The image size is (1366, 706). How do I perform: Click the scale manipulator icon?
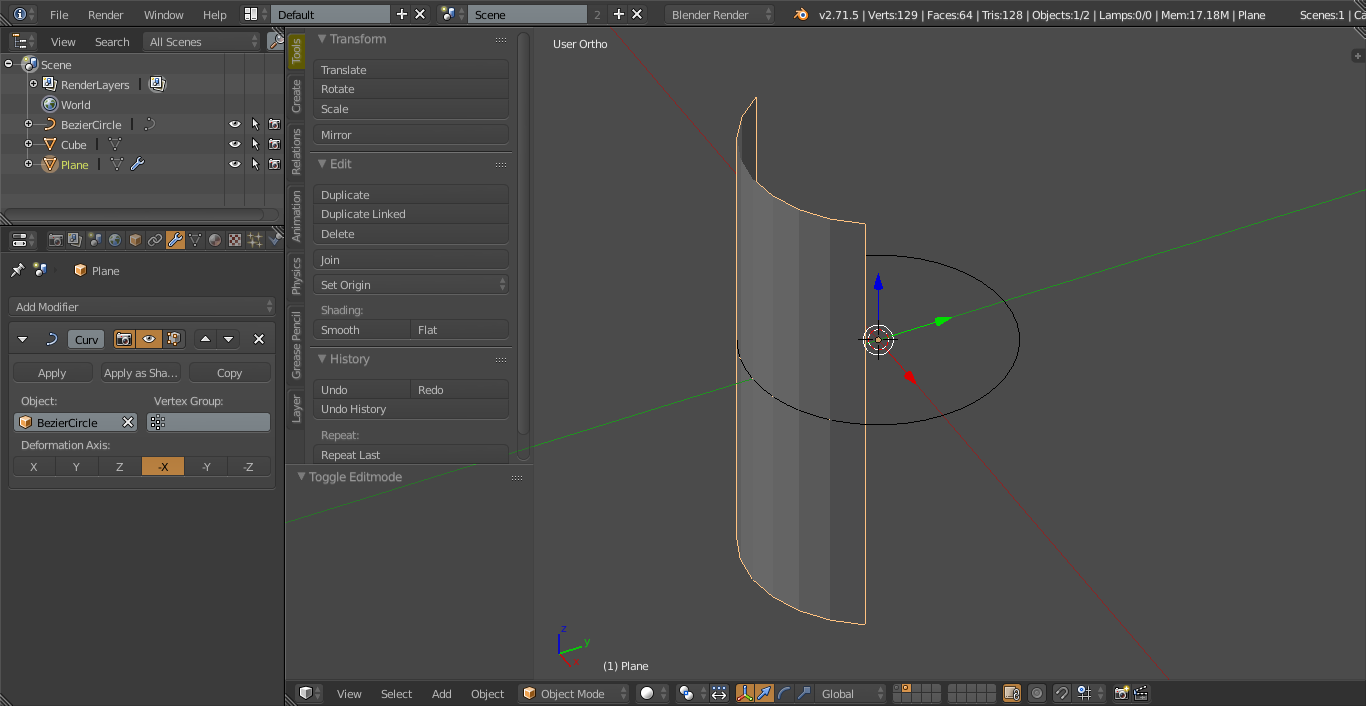click(803, 693)
